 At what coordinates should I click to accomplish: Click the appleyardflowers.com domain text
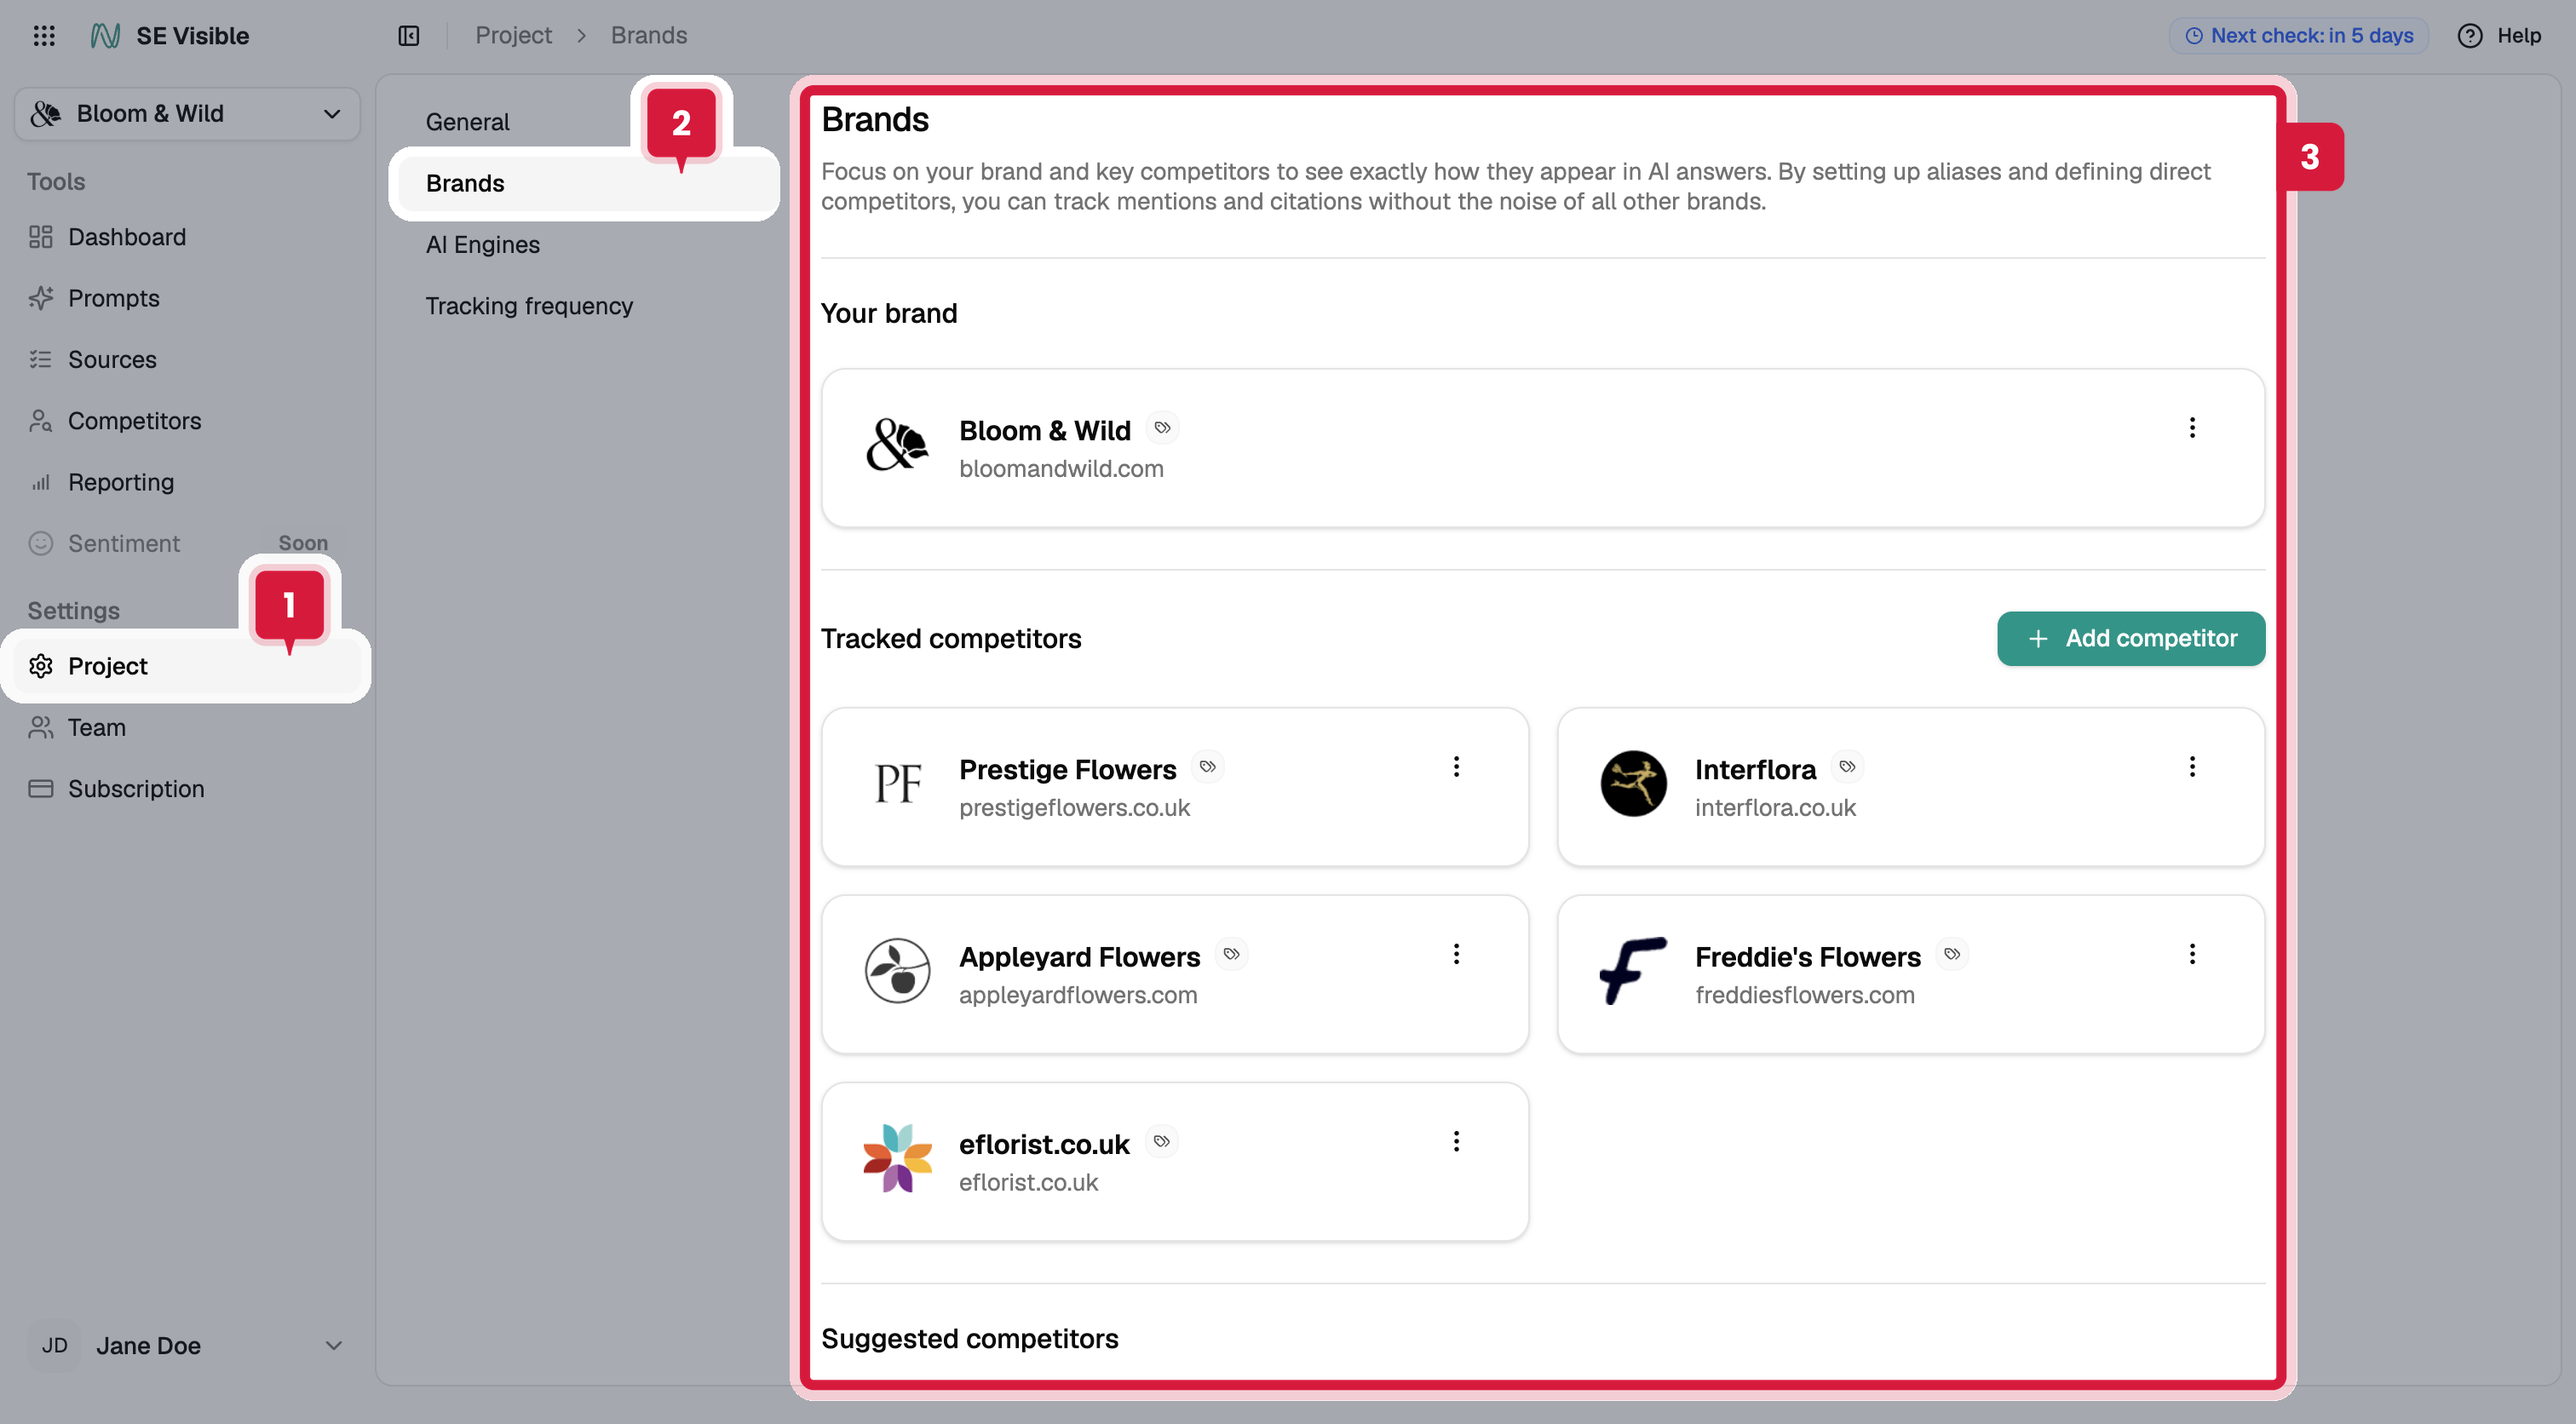tap(1078, 995)
